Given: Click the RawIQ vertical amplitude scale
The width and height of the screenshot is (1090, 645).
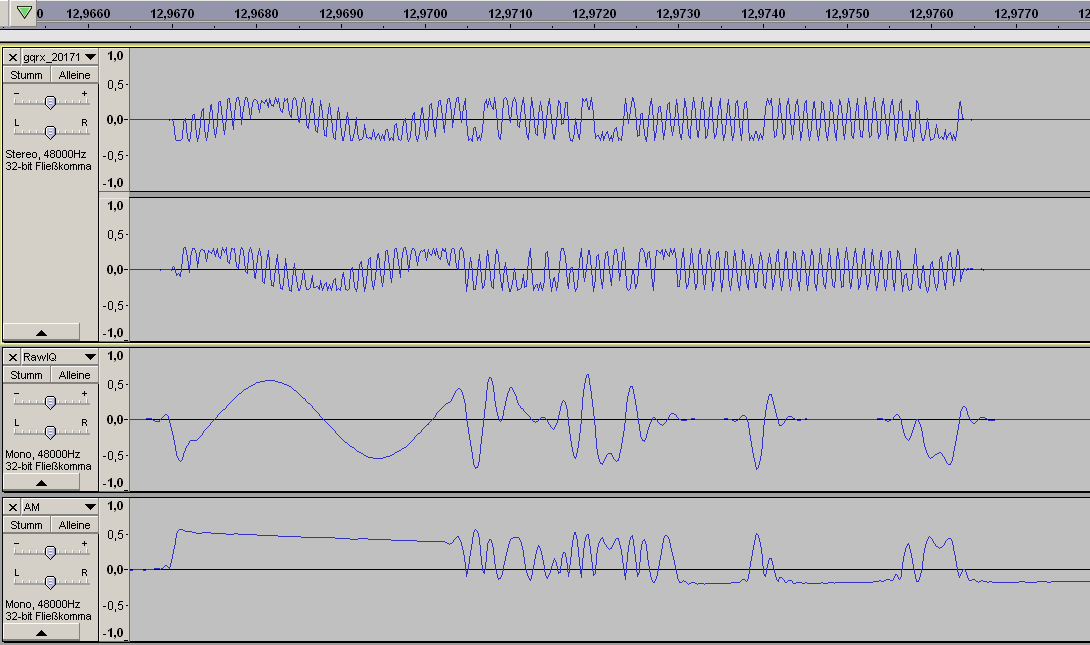Looking at the screenshot, I should 114,420.
